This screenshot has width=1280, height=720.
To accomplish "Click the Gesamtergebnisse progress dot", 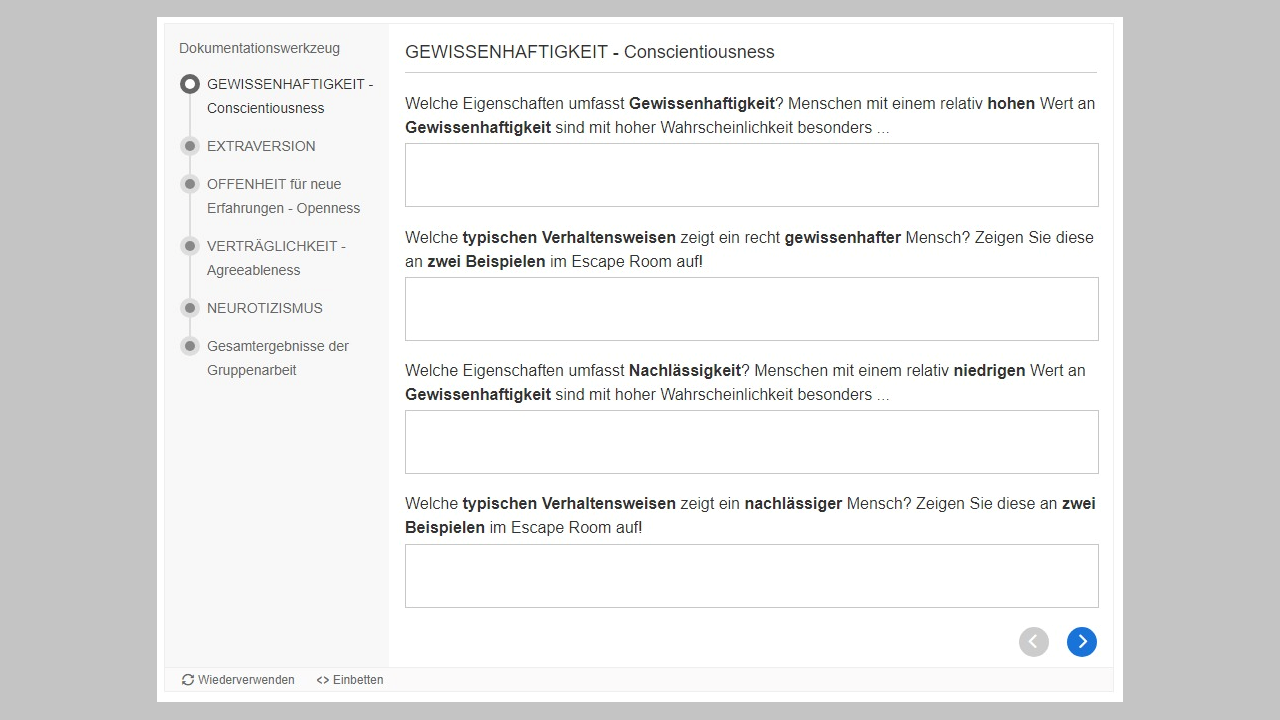I will click(x=190, y=346).
